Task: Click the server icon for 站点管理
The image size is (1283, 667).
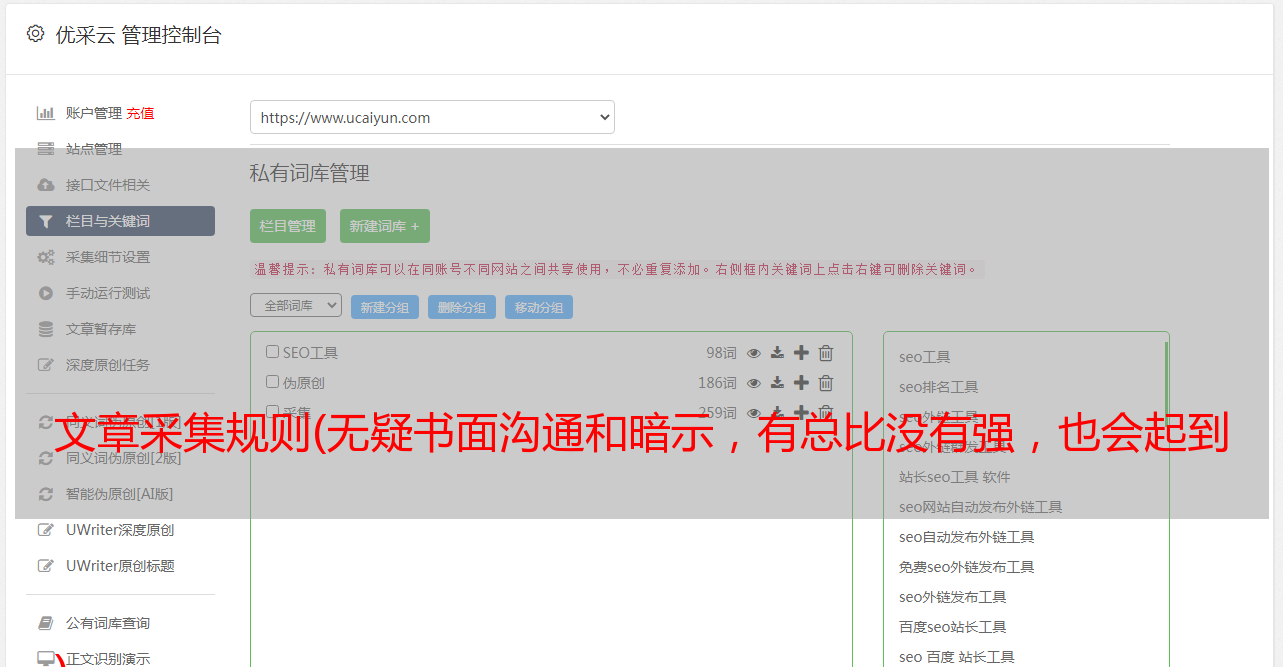Action: click(x=45, y=149)
